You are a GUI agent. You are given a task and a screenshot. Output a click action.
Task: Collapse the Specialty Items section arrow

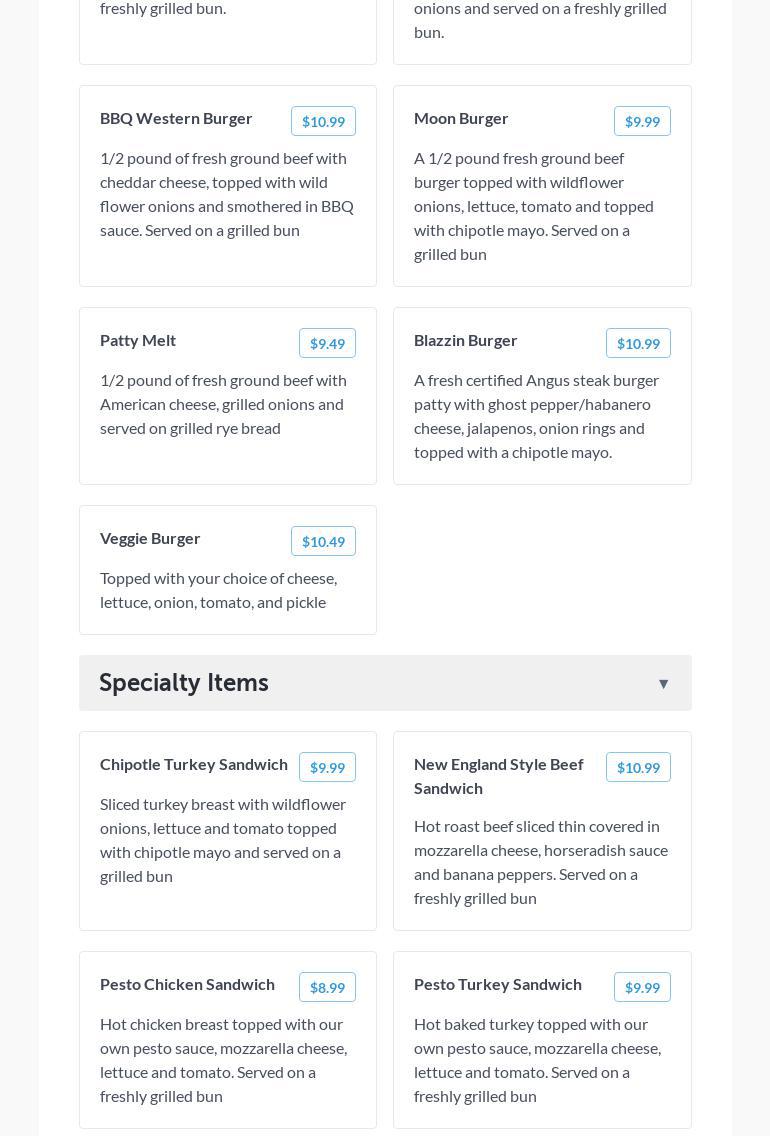[x=663, y=684]
